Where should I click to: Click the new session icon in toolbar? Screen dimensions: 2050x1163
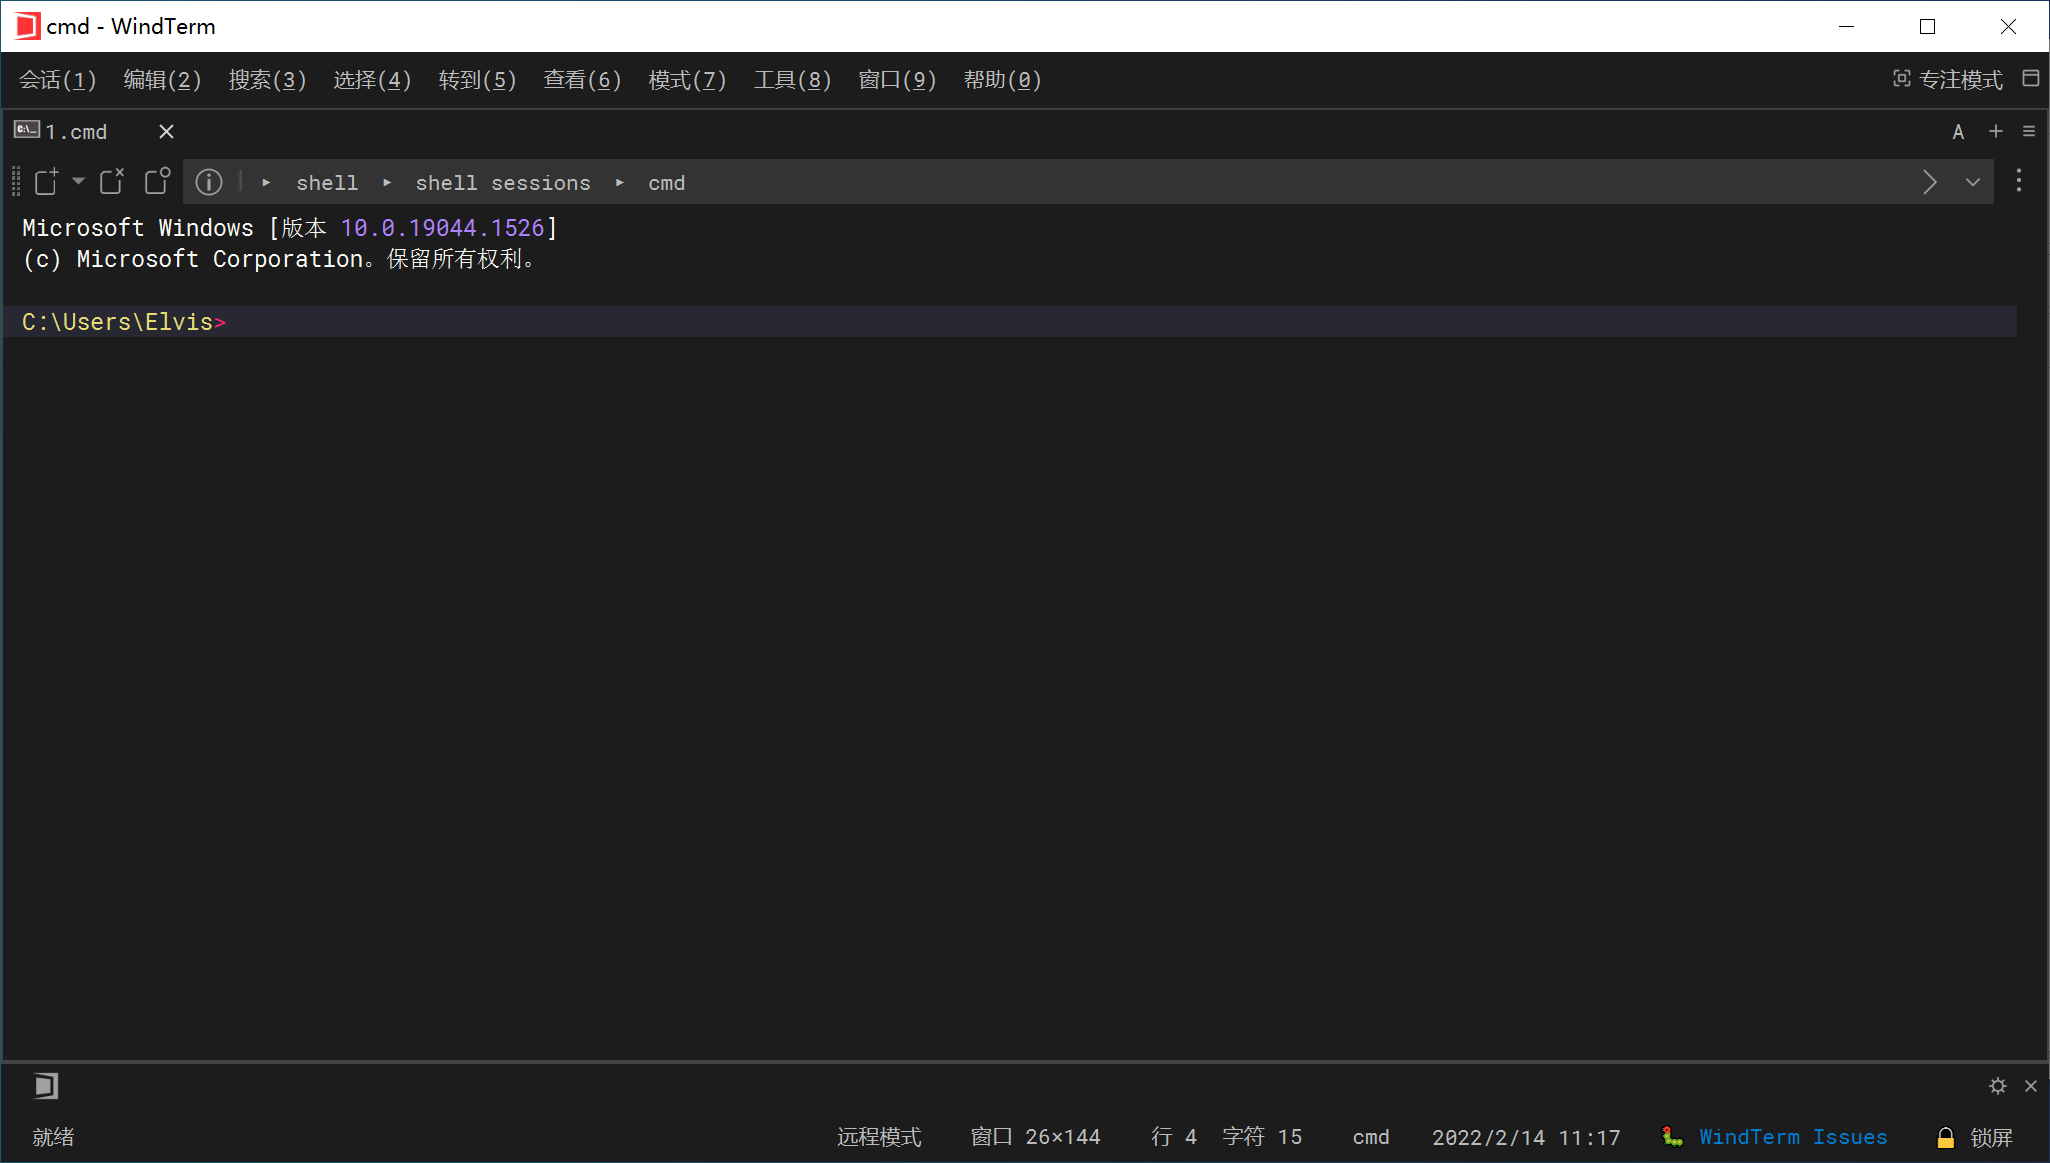47,182
